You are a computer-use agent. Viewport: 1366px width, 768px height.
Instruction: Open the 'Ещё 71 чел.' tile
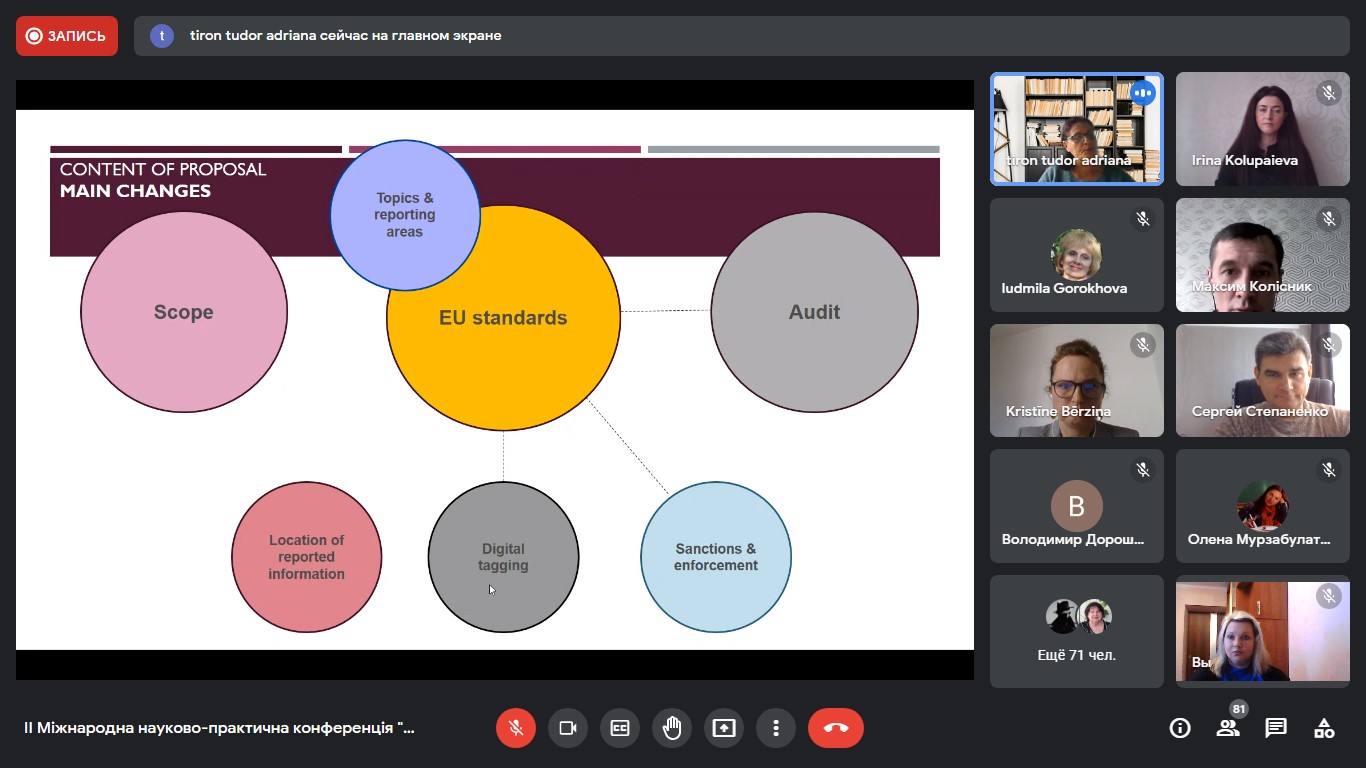click(1076, 631)
